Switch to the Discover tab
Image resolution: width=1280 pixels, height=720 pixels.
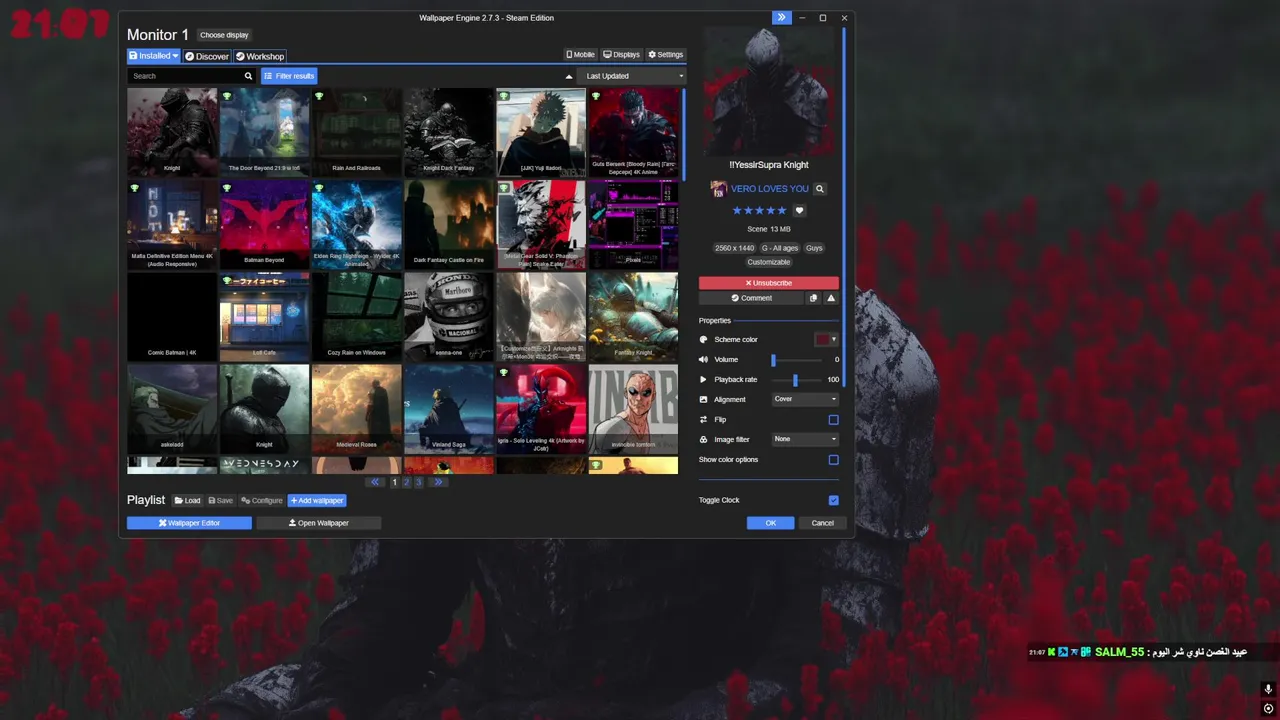(207, 56)
